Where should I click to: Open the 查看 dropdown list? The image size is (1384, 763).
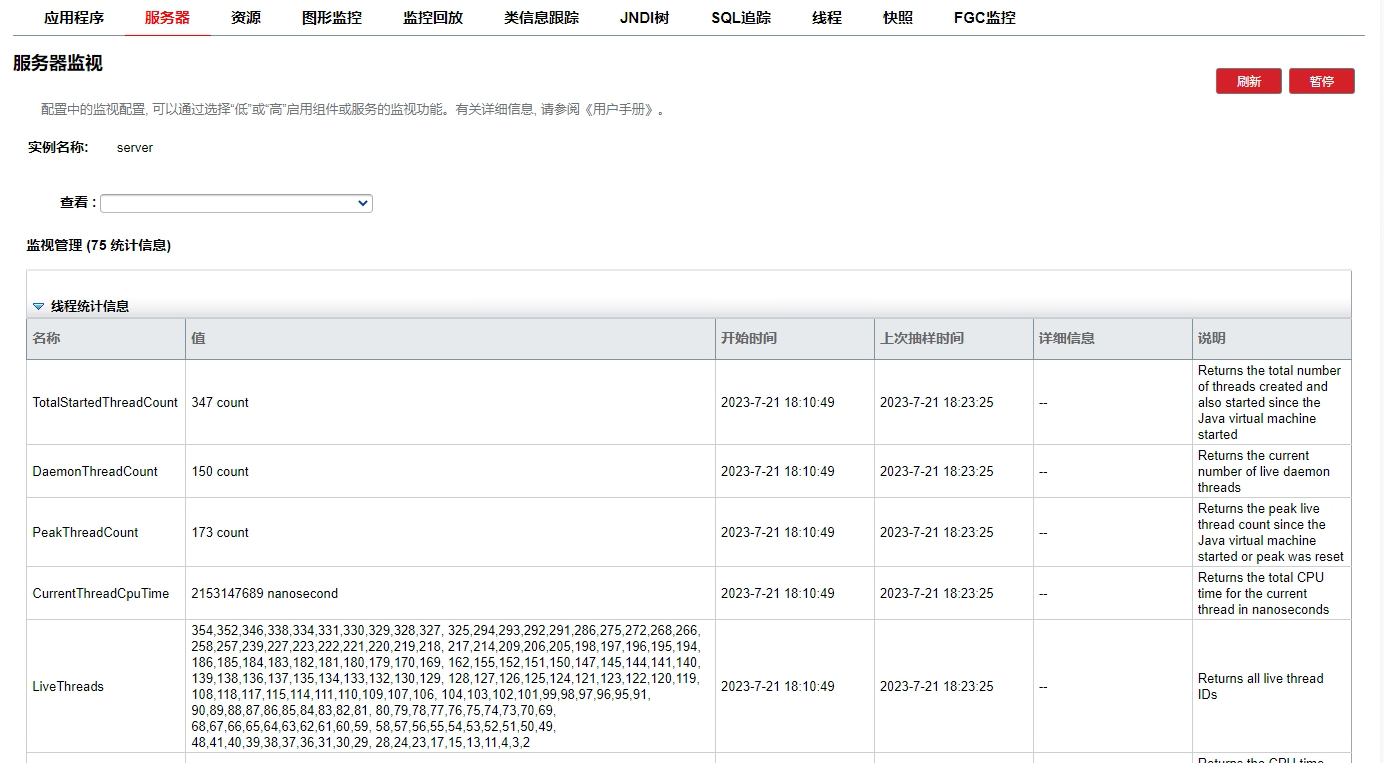click(x=236, y=203)
